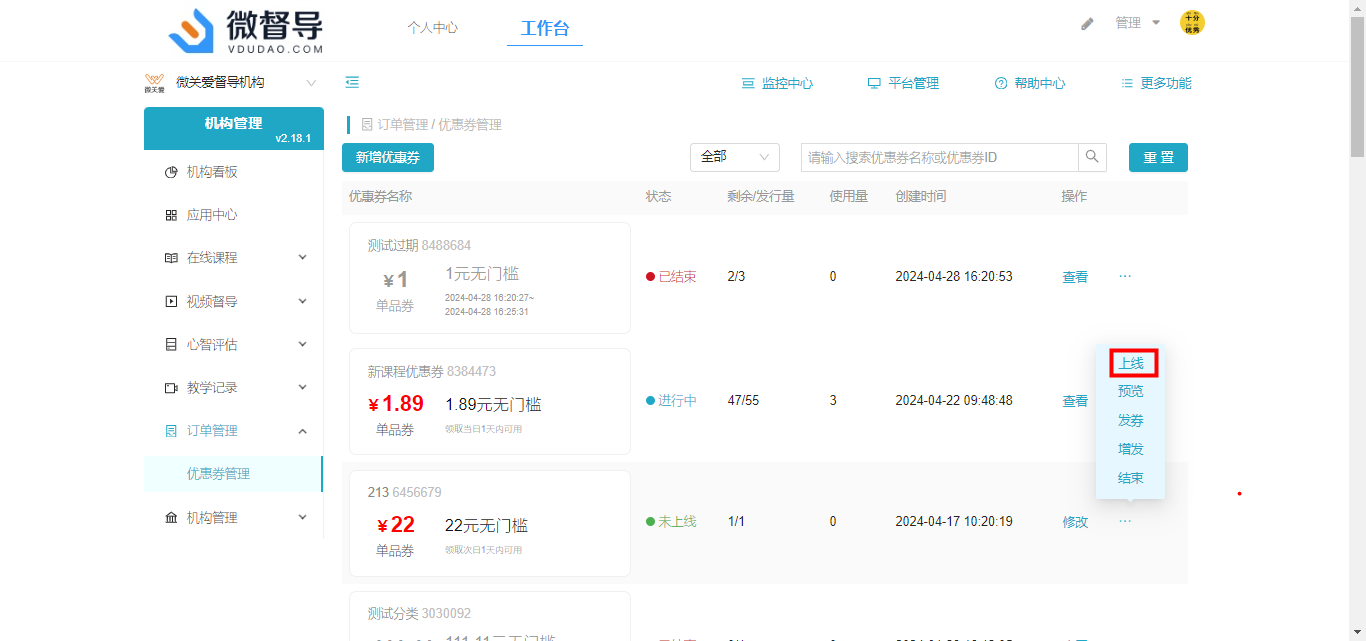Click the 已结束 status of 测试过期
Screen dimensions: 1366x641
(671, 277)
